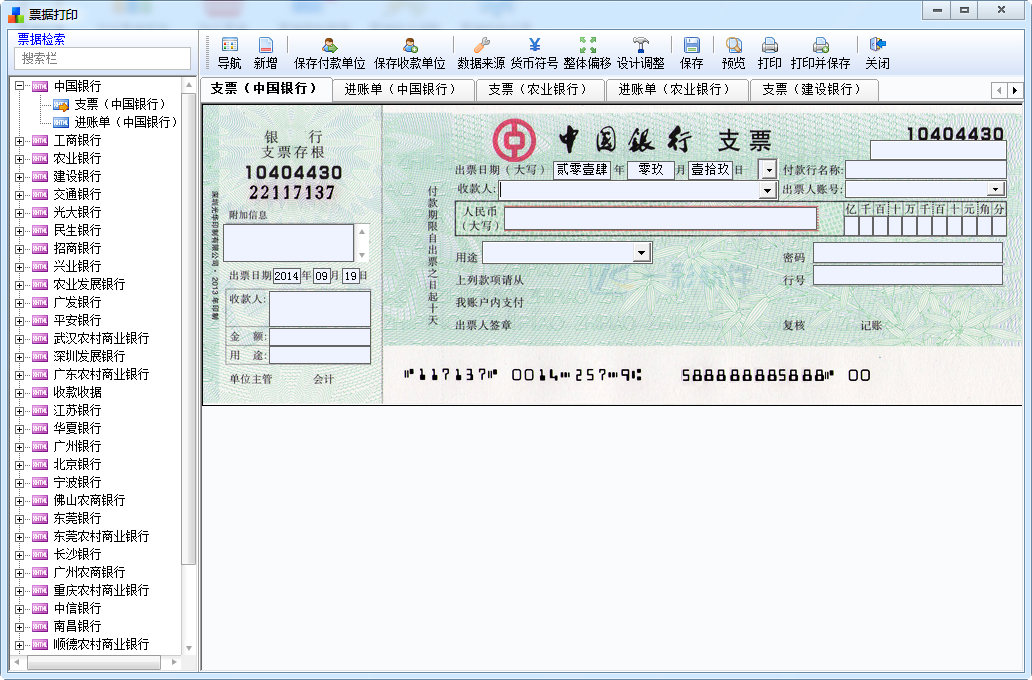1032x680 pixels.
Task: Click the 附加信息 box down scroll arrow
Action: pyautogui.click(x=361, y=255)
